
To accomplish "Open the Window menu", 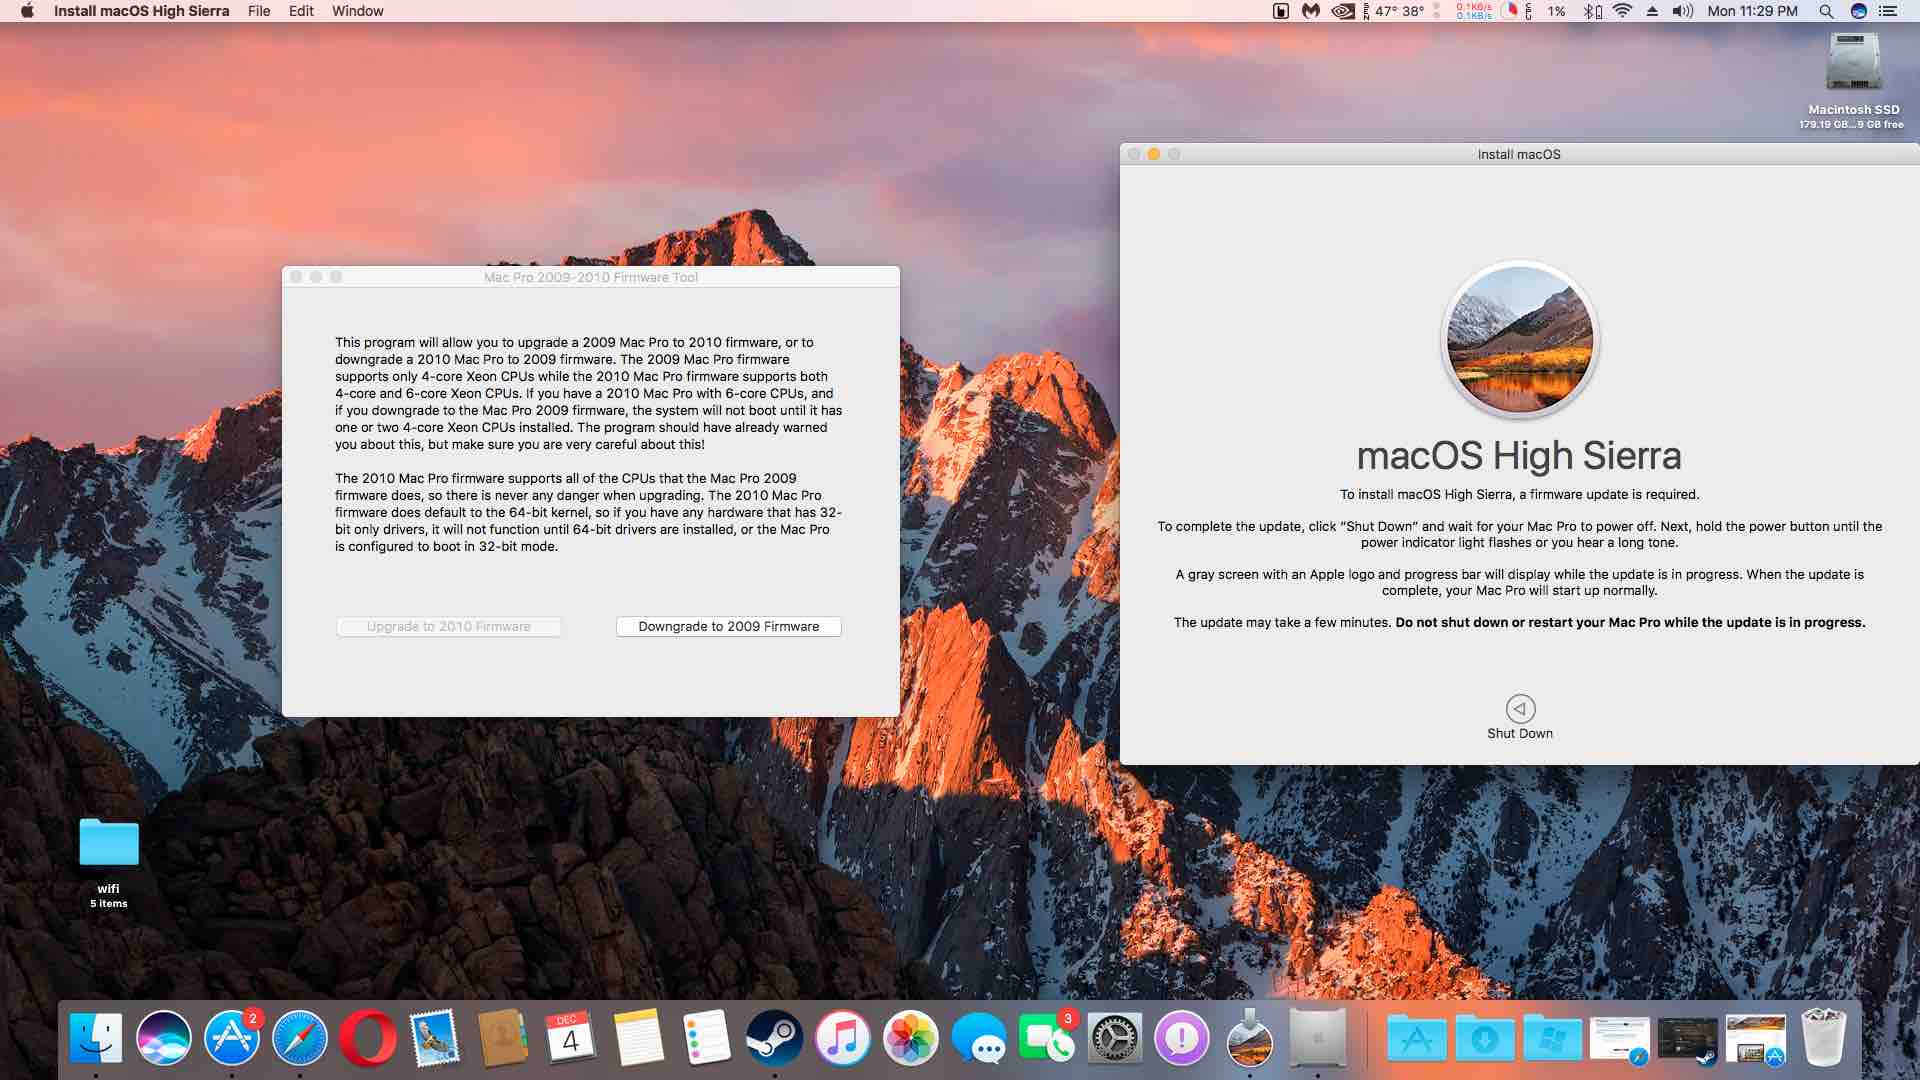I will pyautogui.click(x=357, y=11).
